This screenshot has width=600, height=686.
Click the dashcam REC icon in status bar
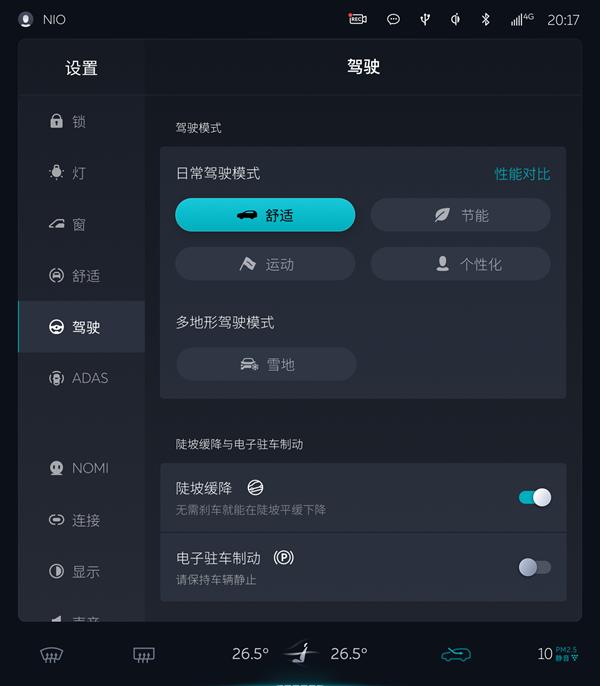[x=357, y=19]
